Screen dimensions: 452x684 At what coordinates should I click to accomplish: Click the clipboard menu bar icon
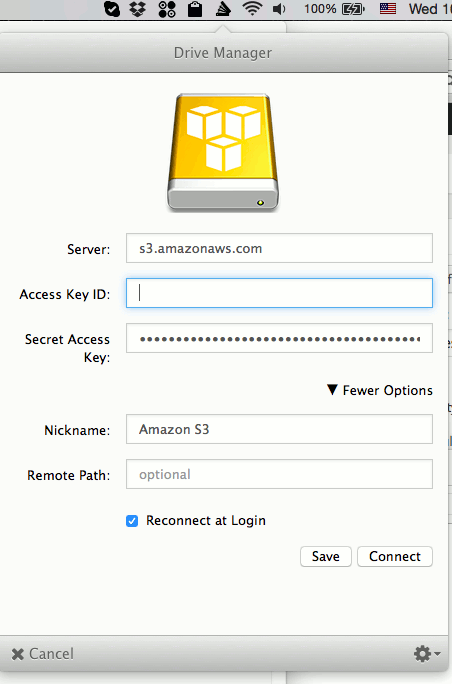tap(195, 9)
